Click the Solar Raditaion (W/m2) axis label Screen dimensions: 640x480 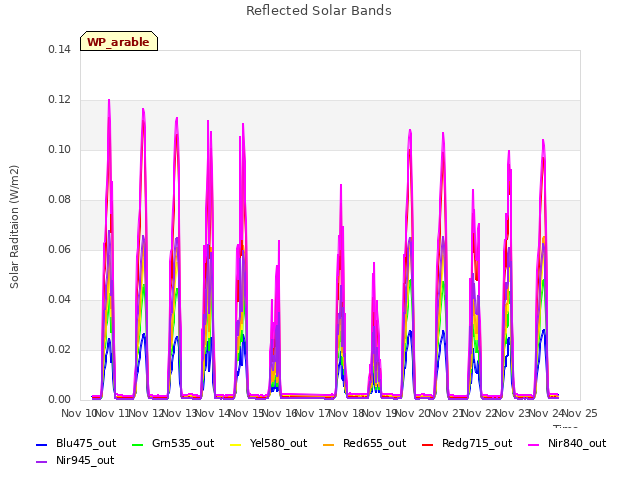[x=14, y=227]
